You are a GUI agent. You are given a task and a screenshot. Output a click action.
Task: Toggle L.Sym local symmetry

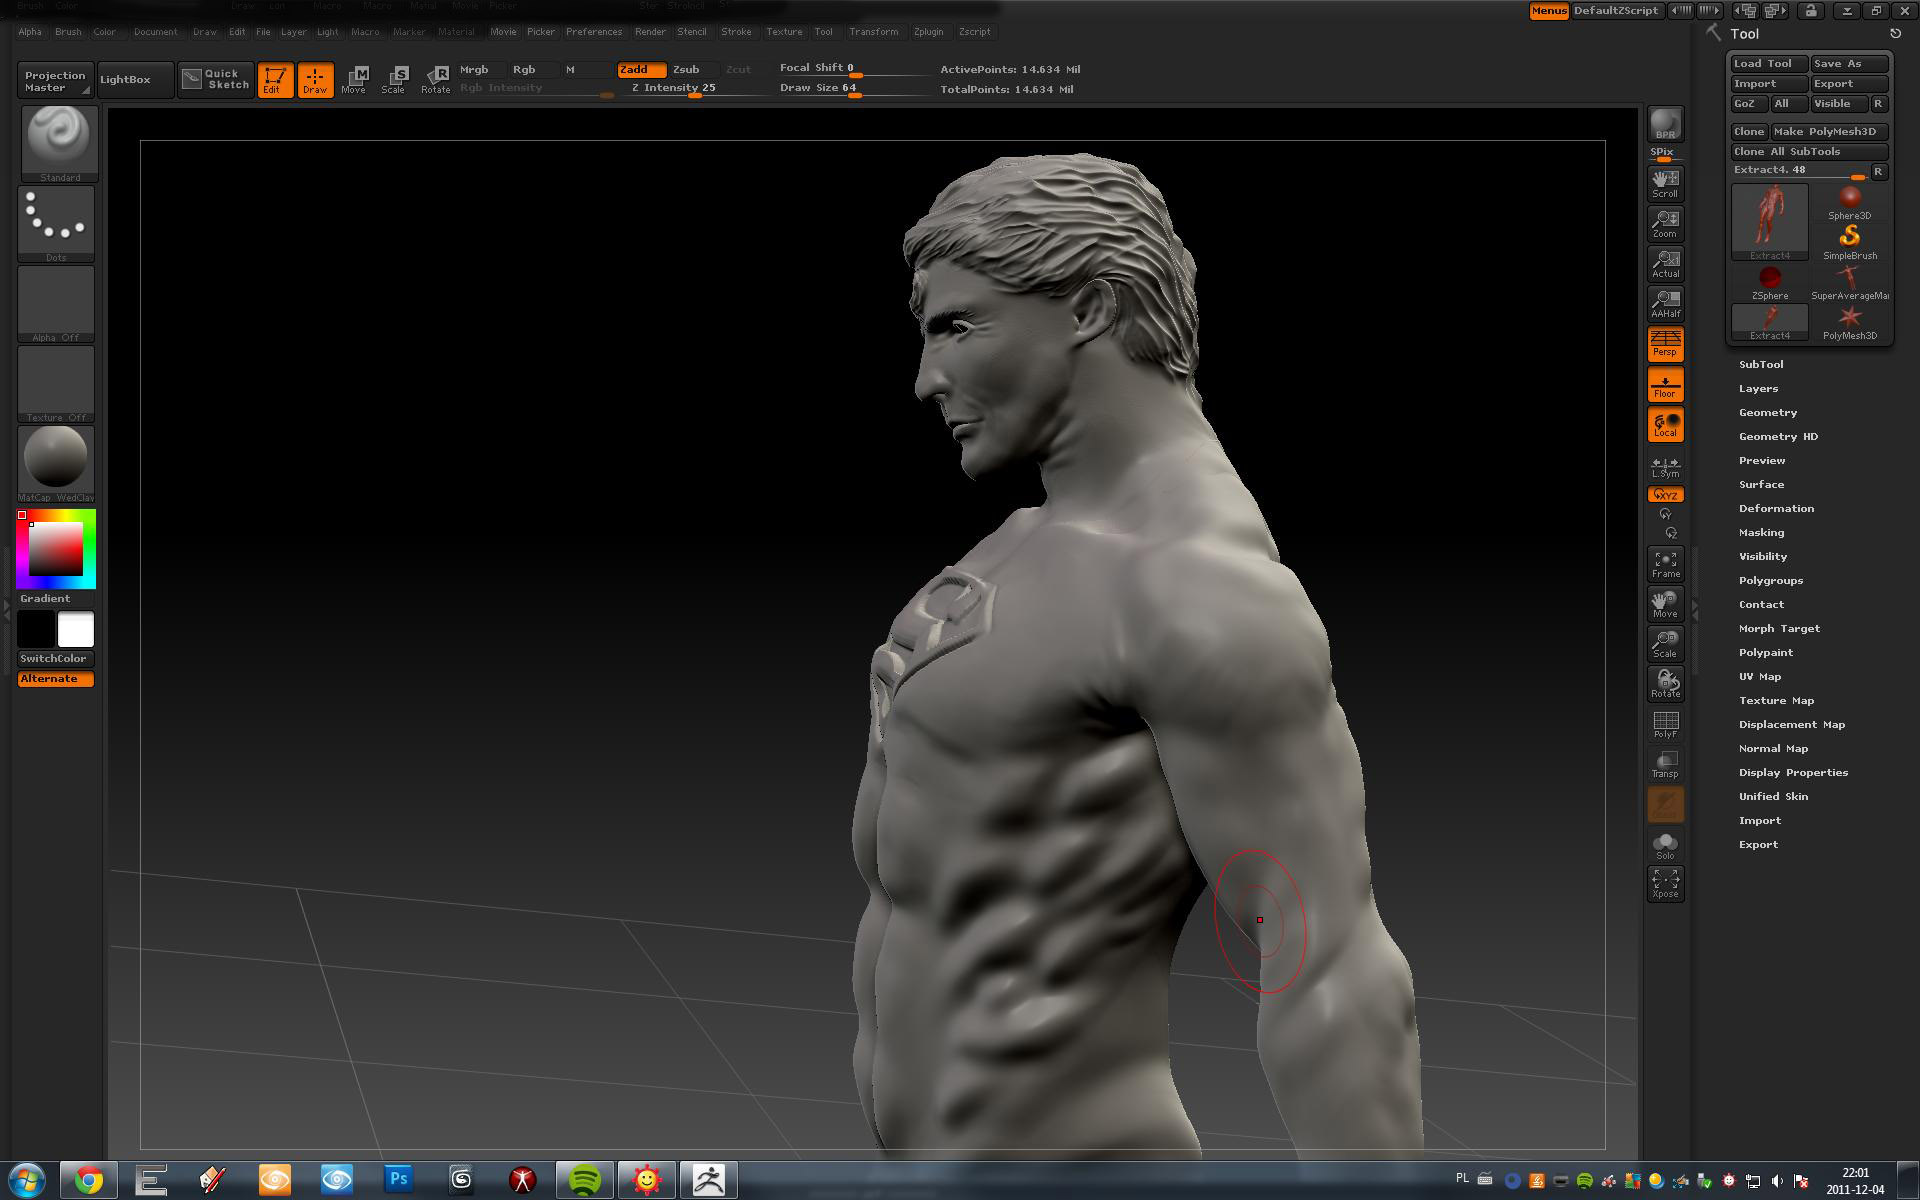point(1665,467)
